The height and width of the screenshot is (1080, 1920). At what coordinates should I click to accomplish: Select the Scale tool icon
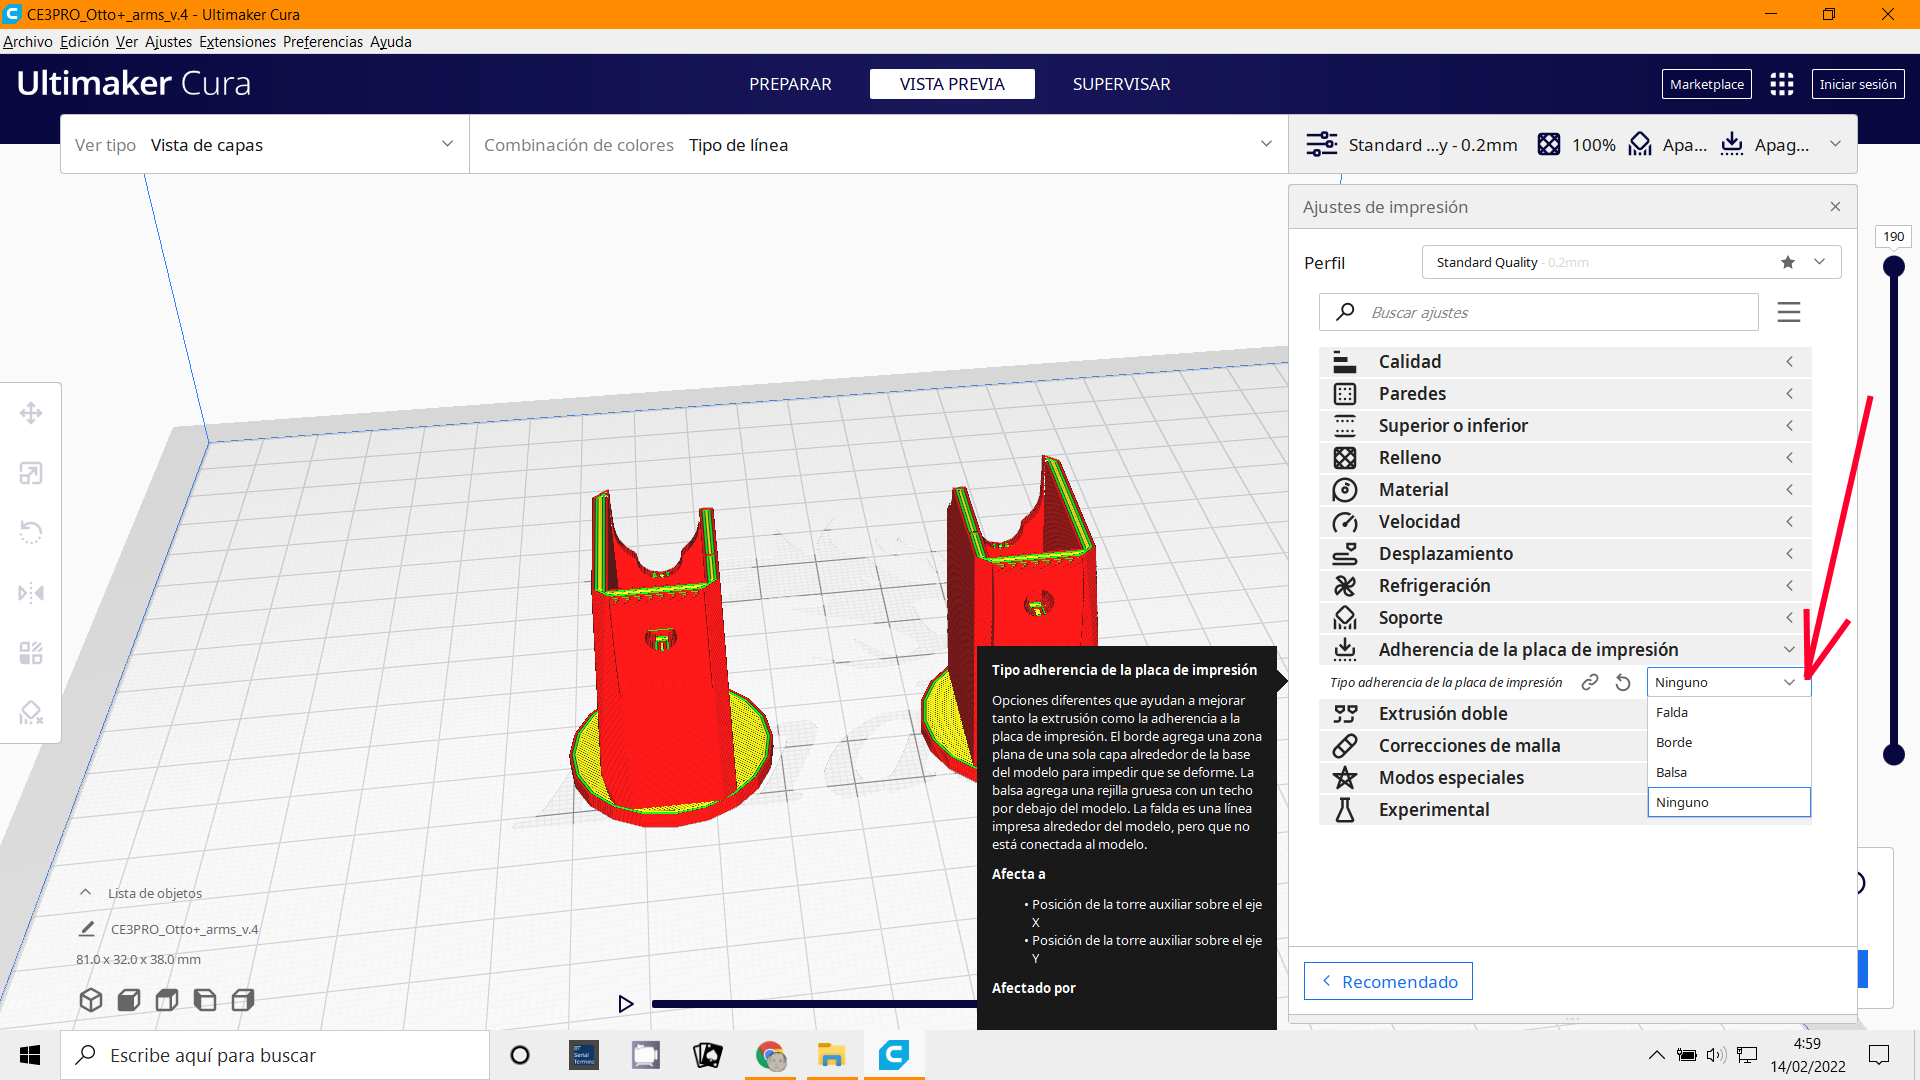coord(31,473)
